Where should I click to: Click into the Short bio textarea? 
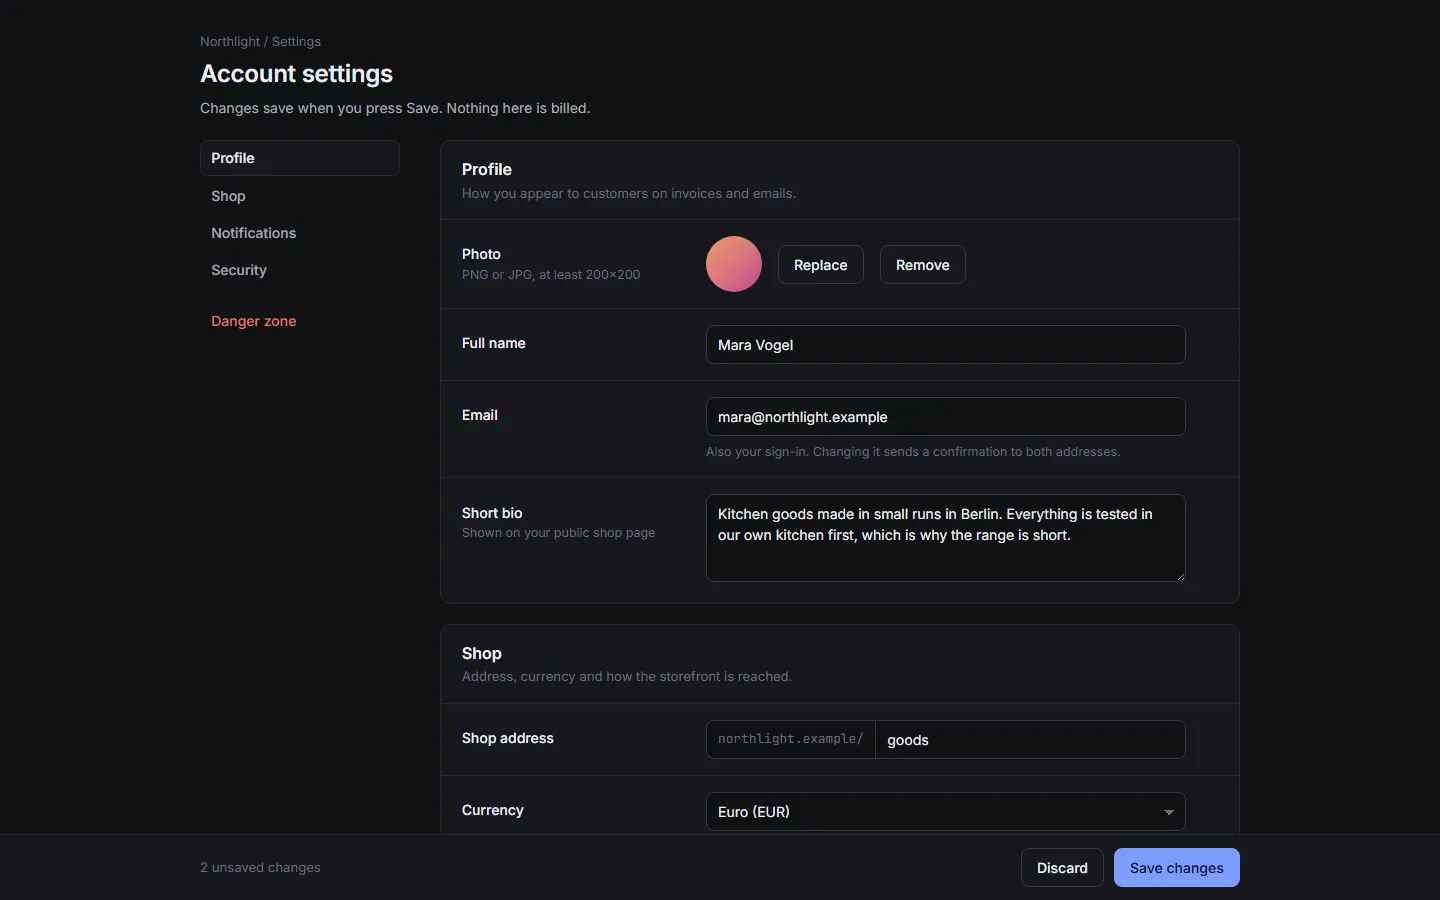pyautogui.click(x=946, y=538)
